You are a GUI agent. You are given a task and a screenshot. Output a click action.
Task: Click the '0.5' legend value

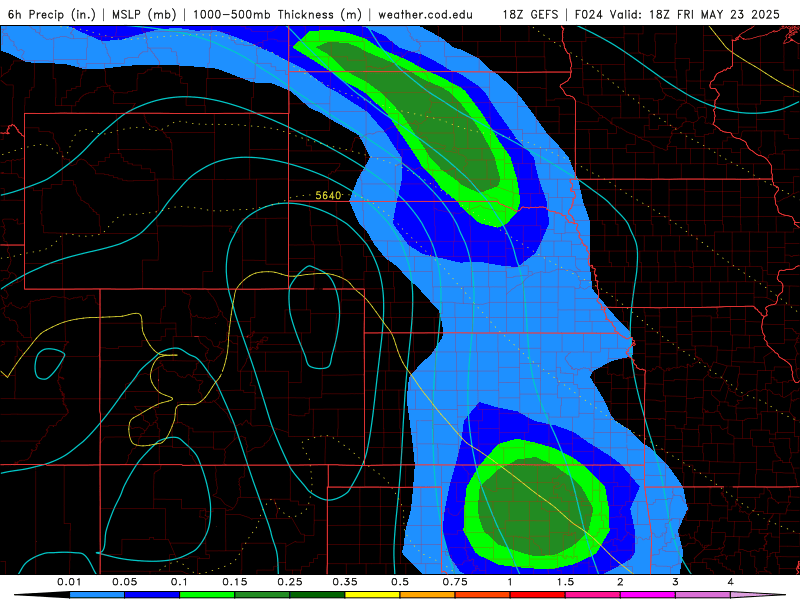click(x=400, y=582)
